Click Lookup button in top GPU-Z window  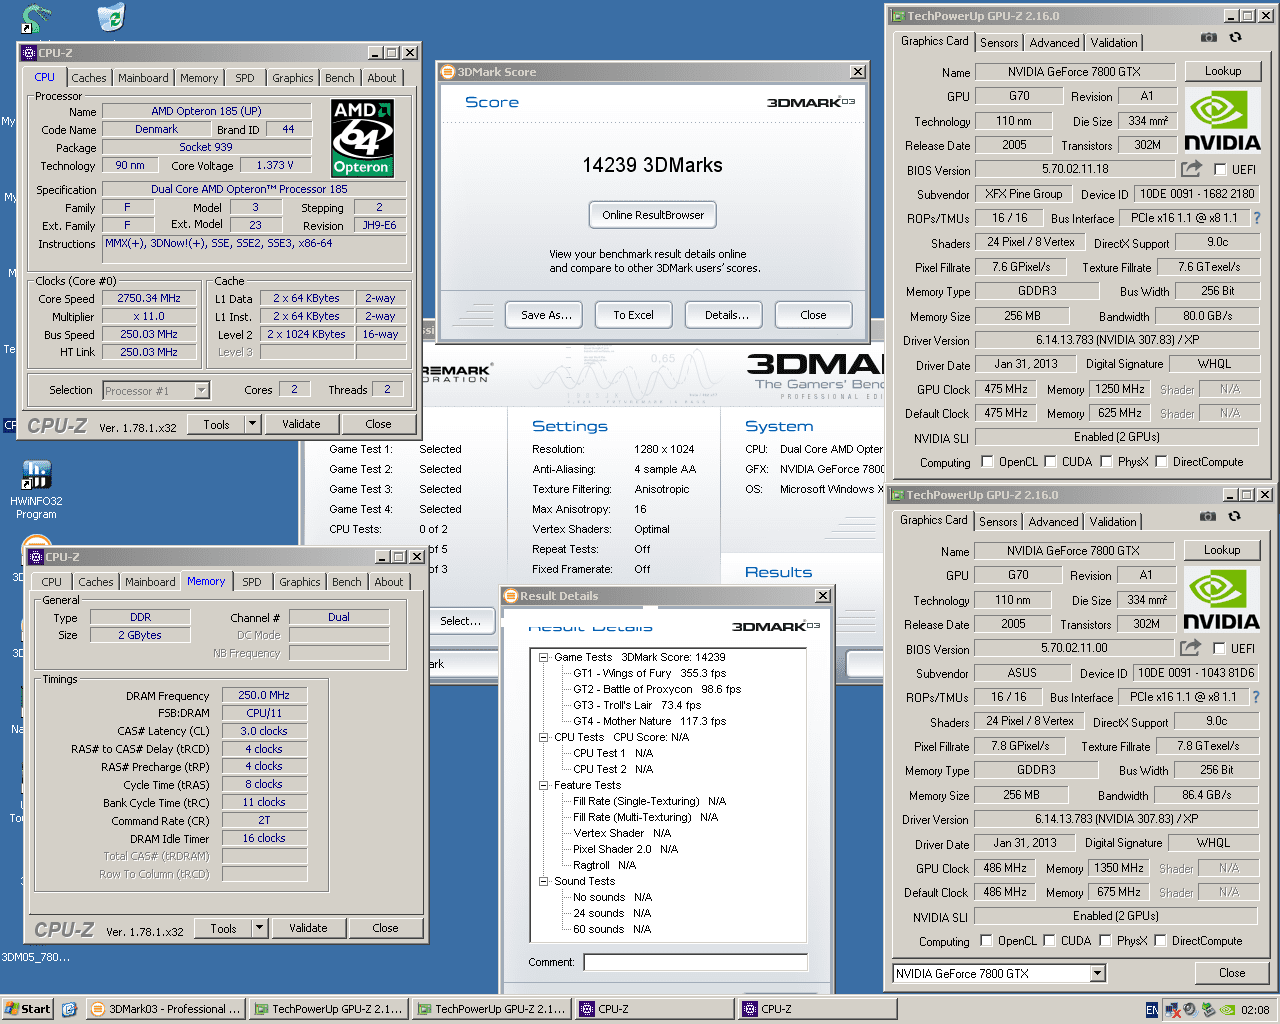coord(1222,71)
